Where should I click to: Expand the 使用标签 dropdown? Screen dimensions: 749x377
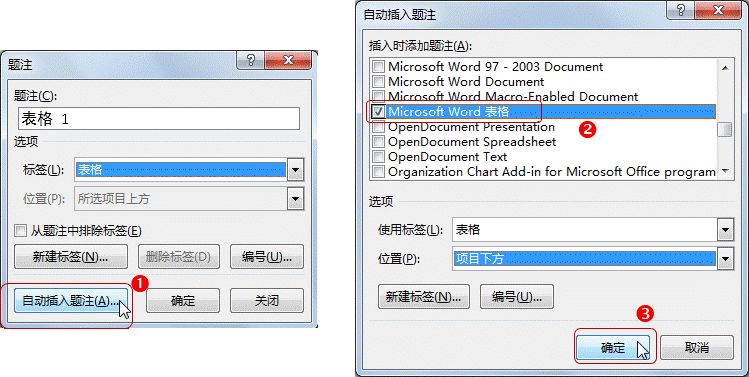coord(726,230)
